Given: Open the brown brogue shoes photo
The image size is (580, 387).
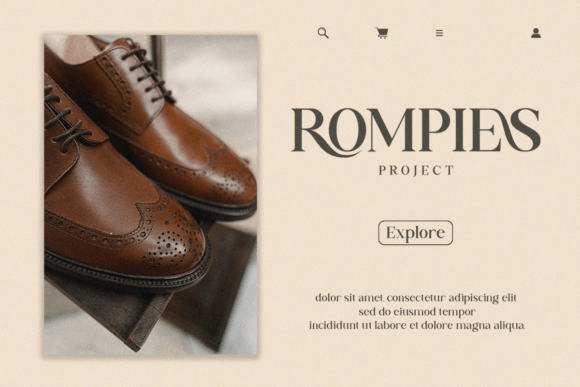Looking at the screenshot, I should point(151,195).
